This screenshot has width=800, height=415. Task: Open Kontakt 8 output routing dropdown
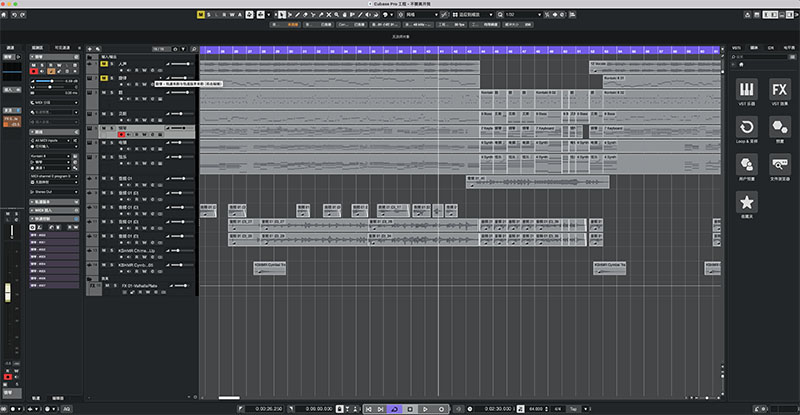(x=51, y=156)
